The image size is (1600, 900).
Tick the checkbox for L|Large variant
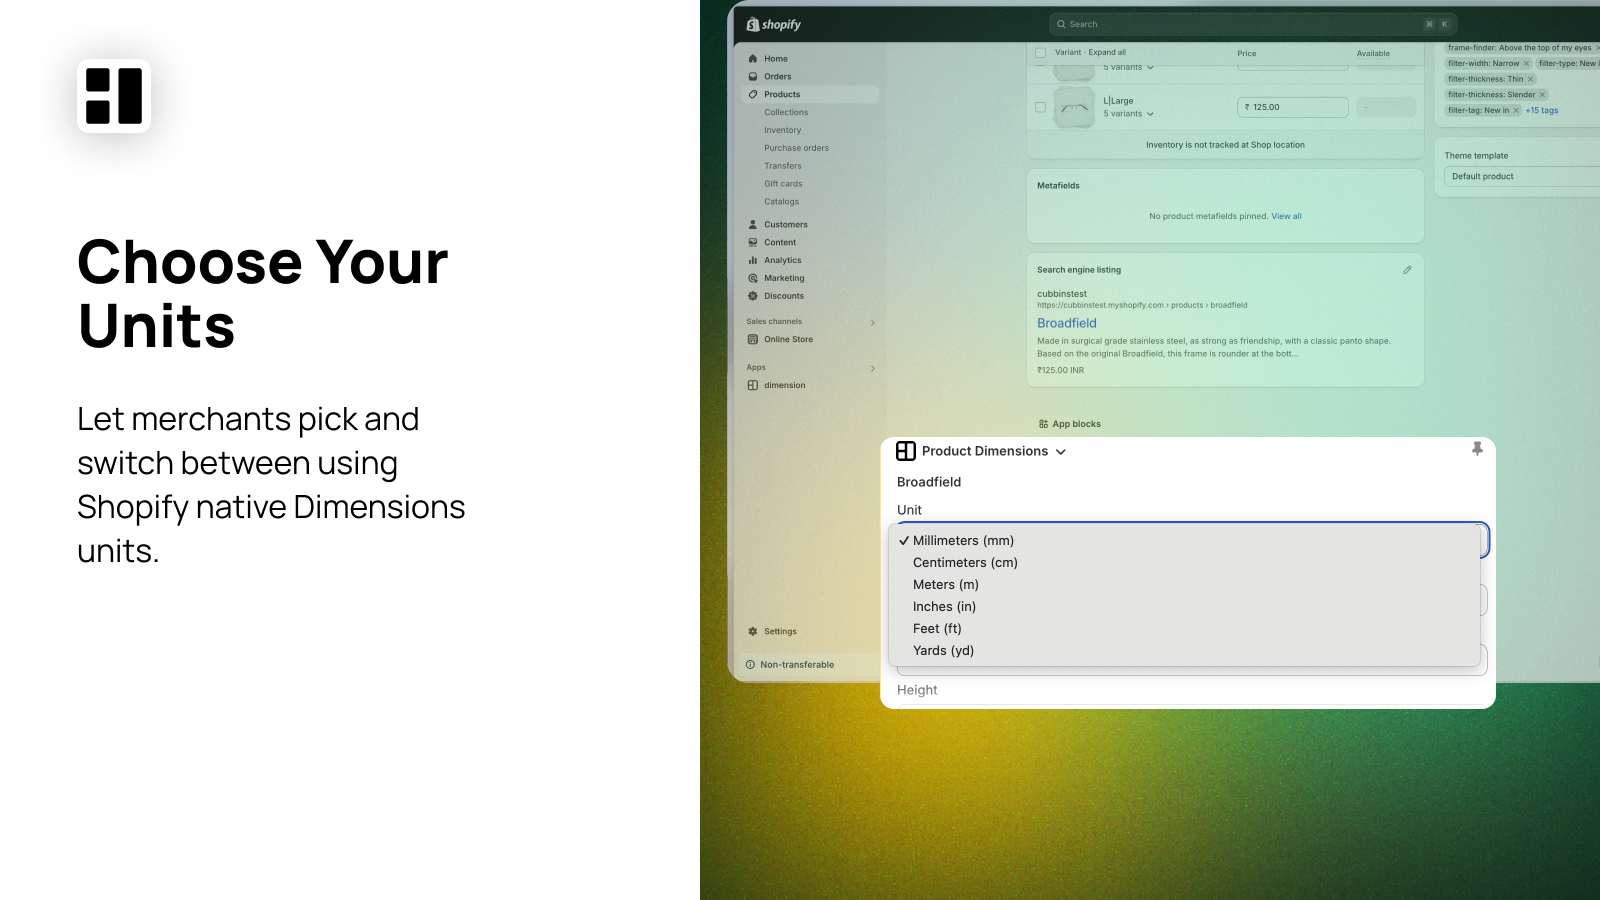[1040, 107]
